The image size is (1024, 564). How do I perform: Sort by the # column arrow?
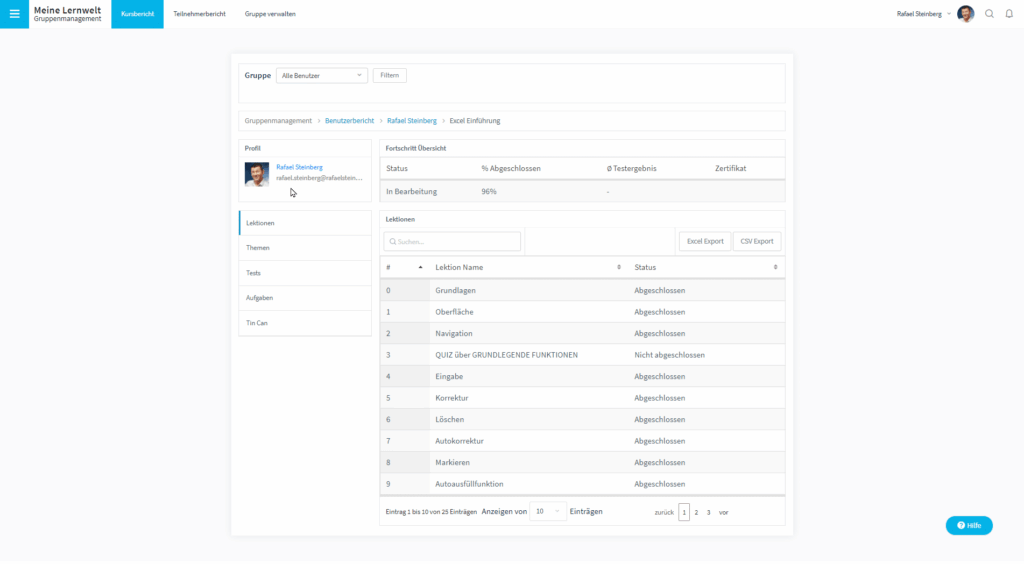tap(420, 267)
